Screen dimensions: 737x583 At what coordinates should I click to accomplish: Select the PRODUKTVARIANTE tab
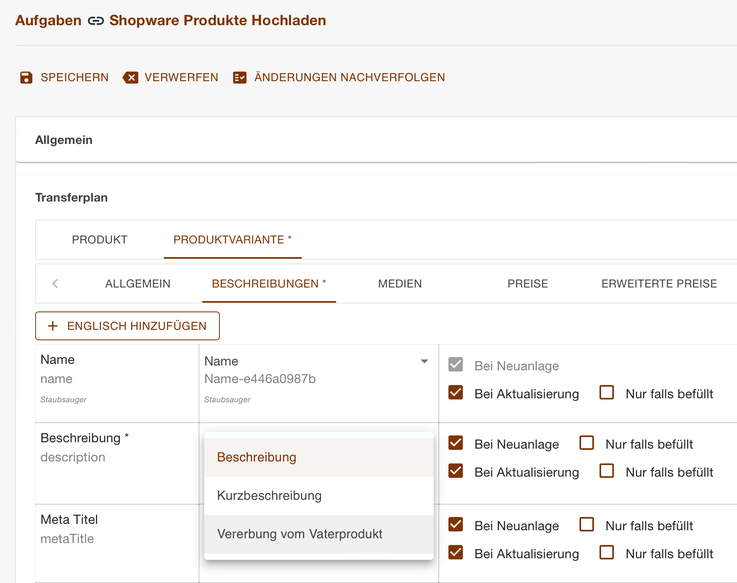click(232, 239)
